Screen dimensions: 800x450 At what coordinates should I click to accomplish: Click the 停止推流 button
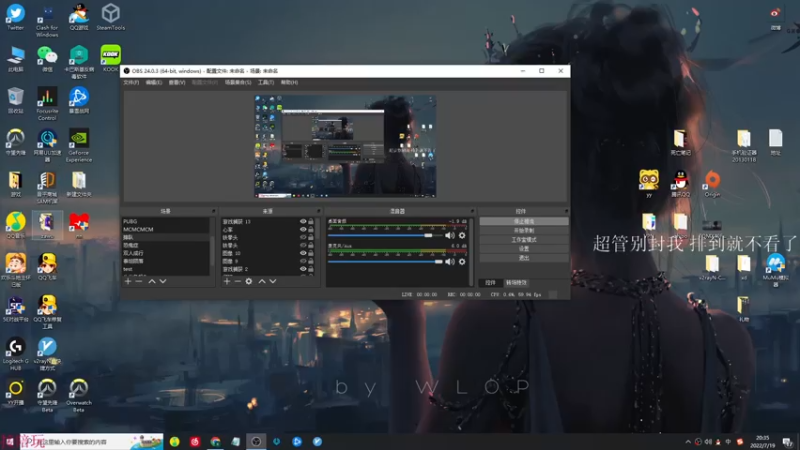524,221
